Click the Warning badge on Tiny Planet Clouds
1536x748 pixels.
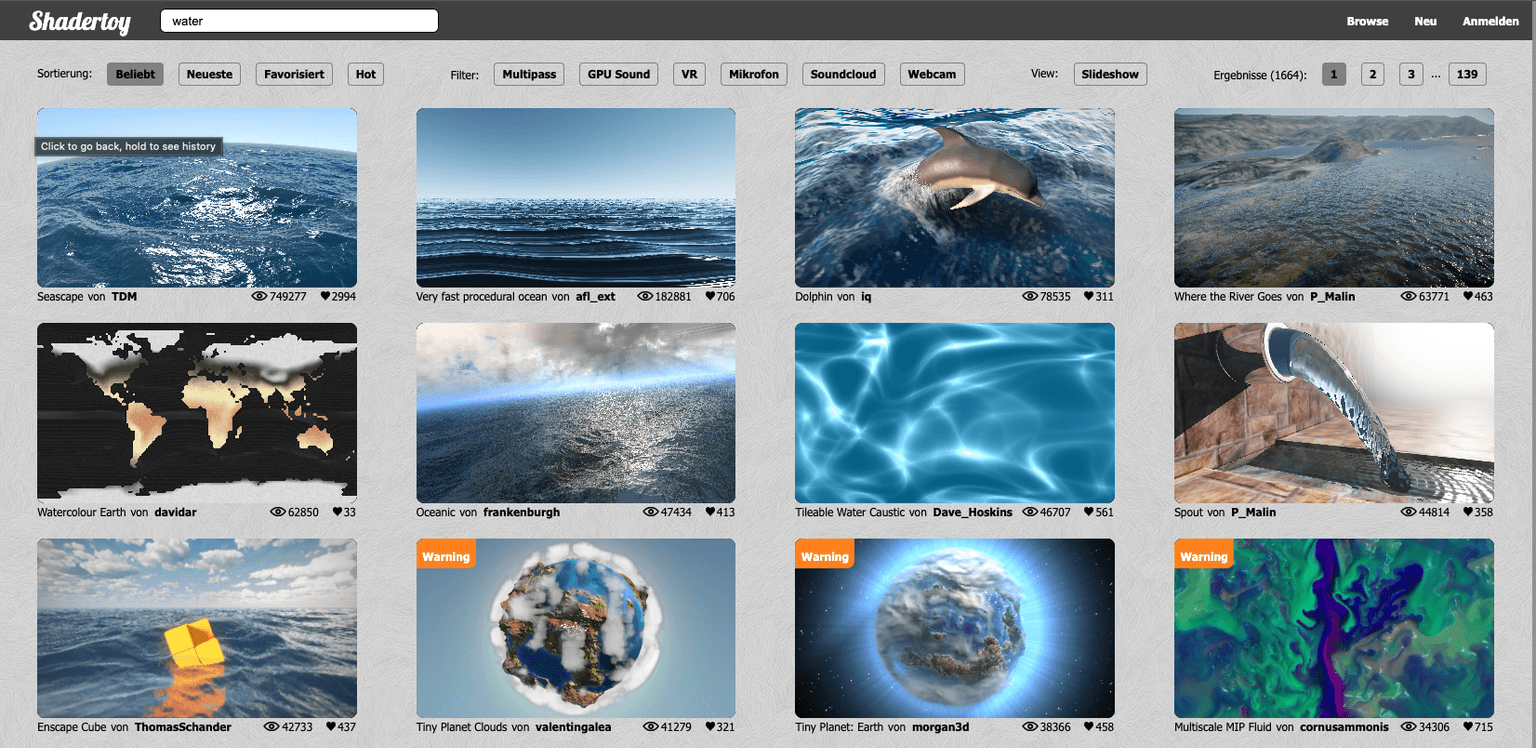446,555
